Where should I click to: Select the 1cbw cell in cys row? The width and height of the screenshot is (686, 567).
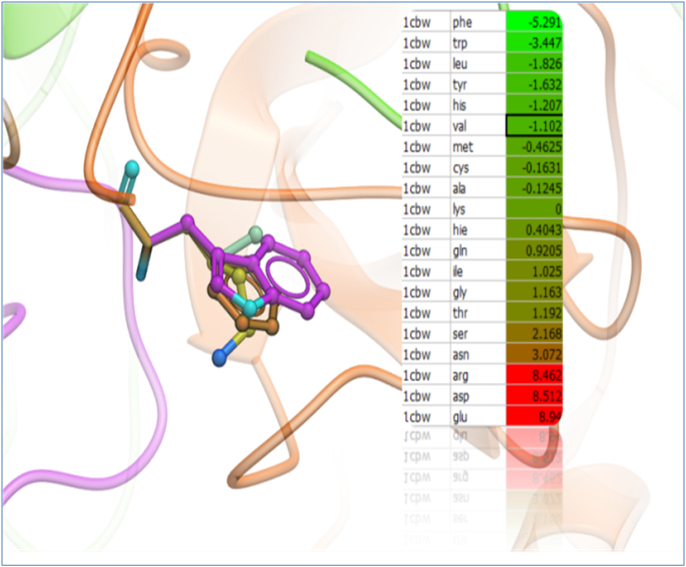point(425,167)
